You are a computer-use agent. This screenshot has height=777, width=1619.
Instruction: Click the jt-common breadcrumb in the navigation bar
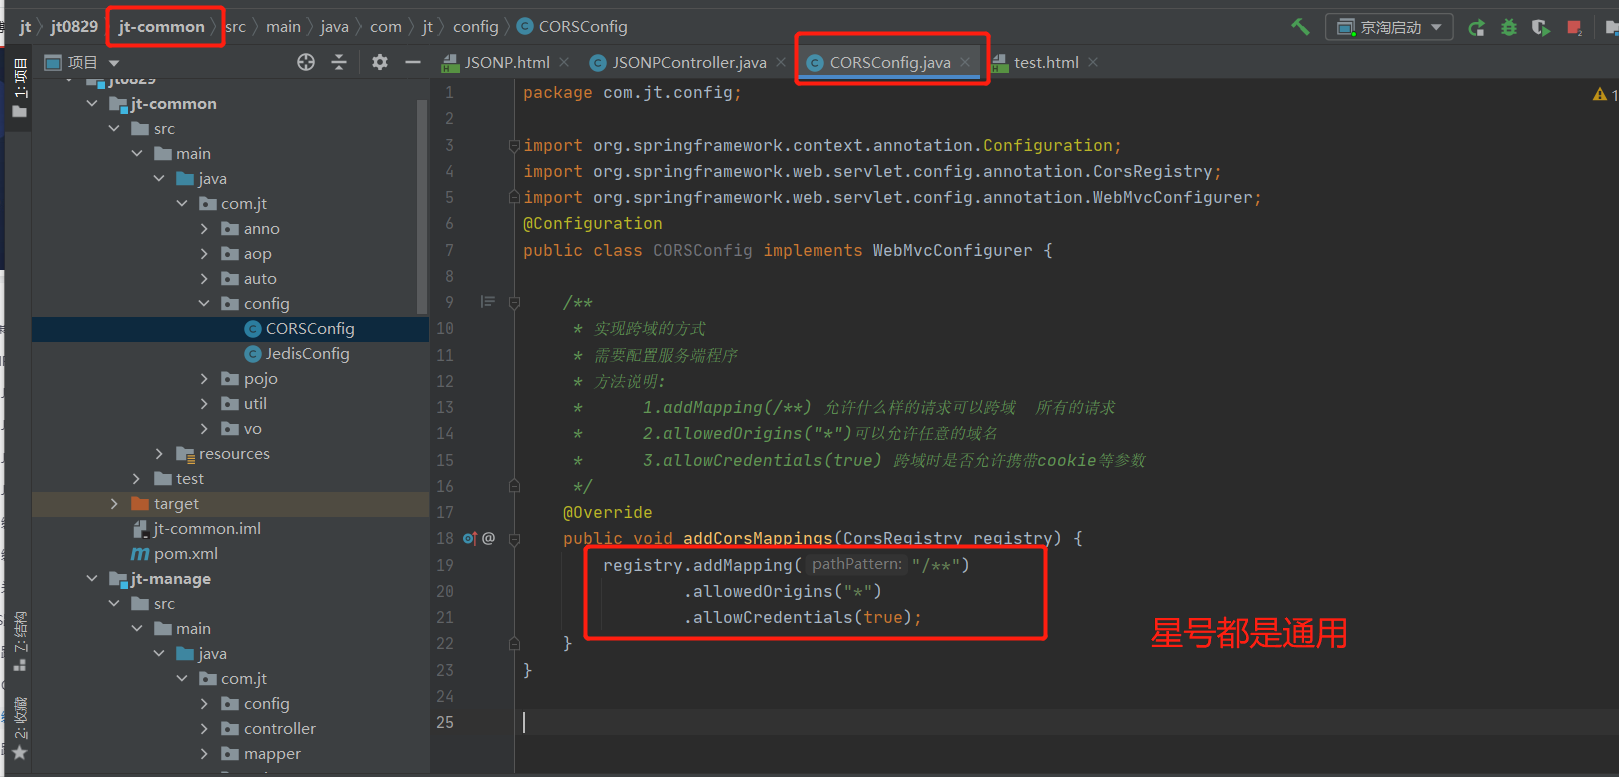coord(161,27)
